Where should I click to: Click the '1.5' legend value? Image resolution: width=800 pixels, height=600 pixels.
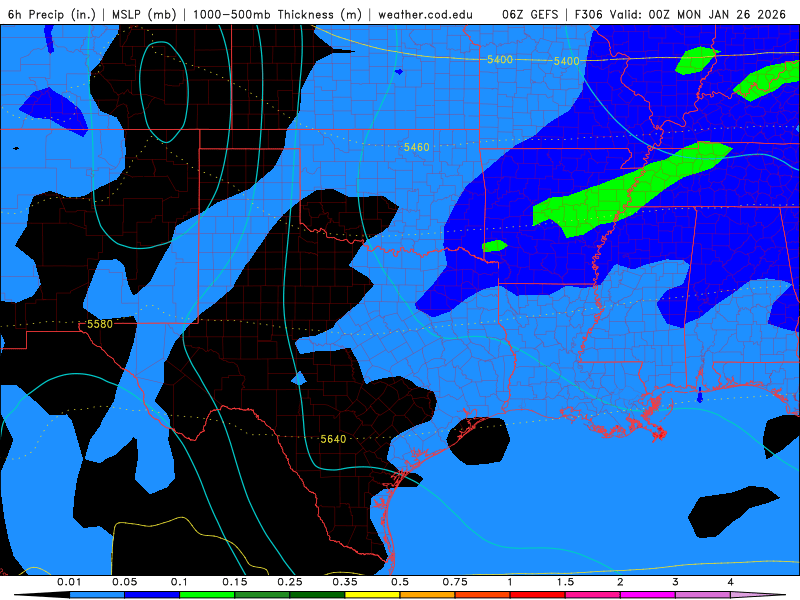[x=565, y=582]
